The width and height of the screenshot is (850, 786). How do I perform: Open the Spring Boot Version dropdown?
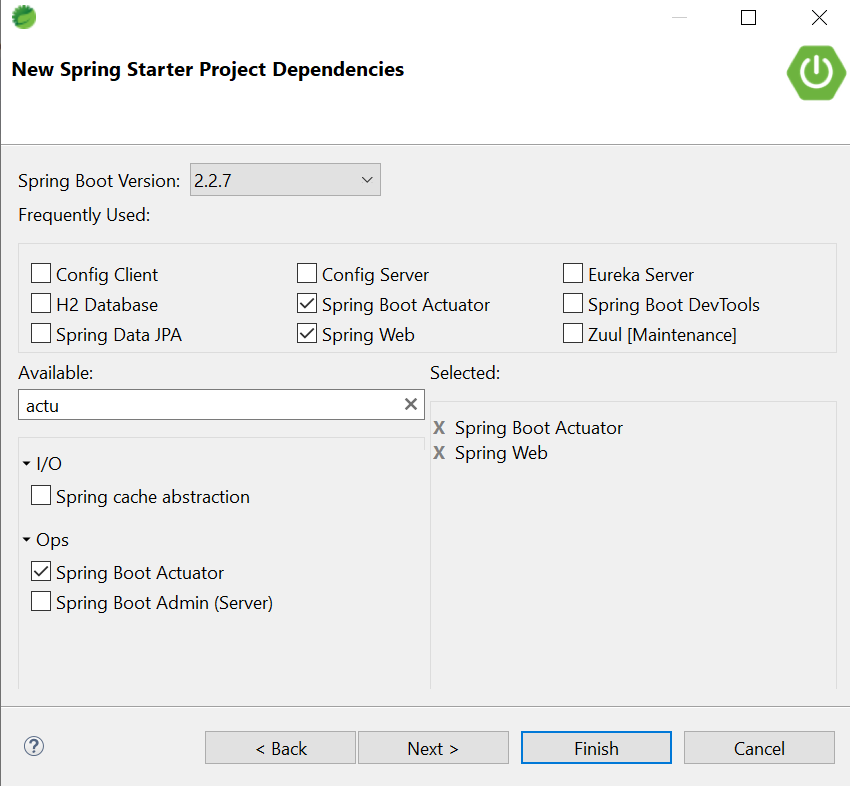[x=366, y=179]
